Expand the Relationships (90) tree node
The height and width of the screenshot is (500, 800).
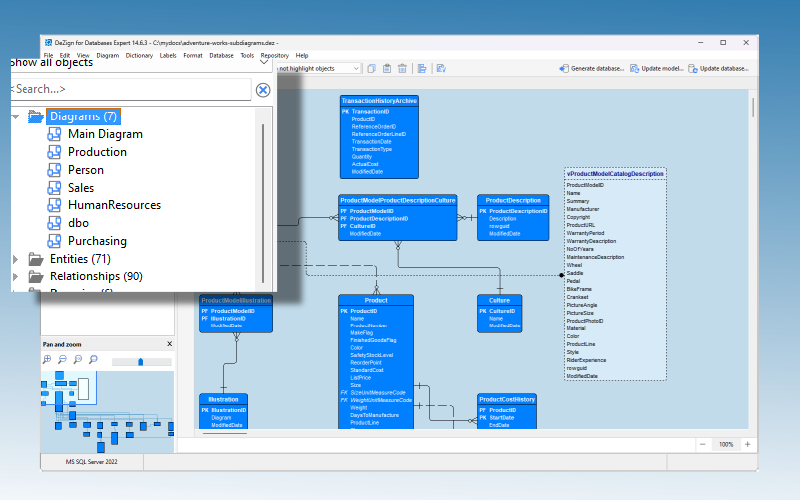point(15,277)
